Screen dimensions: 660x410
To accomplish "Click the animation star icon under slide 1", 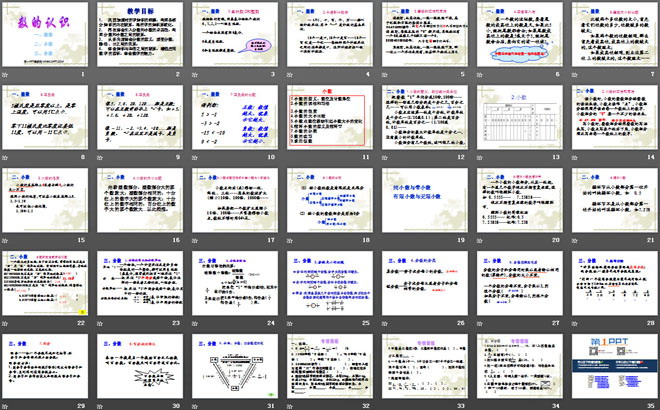I will click(5, 75).
